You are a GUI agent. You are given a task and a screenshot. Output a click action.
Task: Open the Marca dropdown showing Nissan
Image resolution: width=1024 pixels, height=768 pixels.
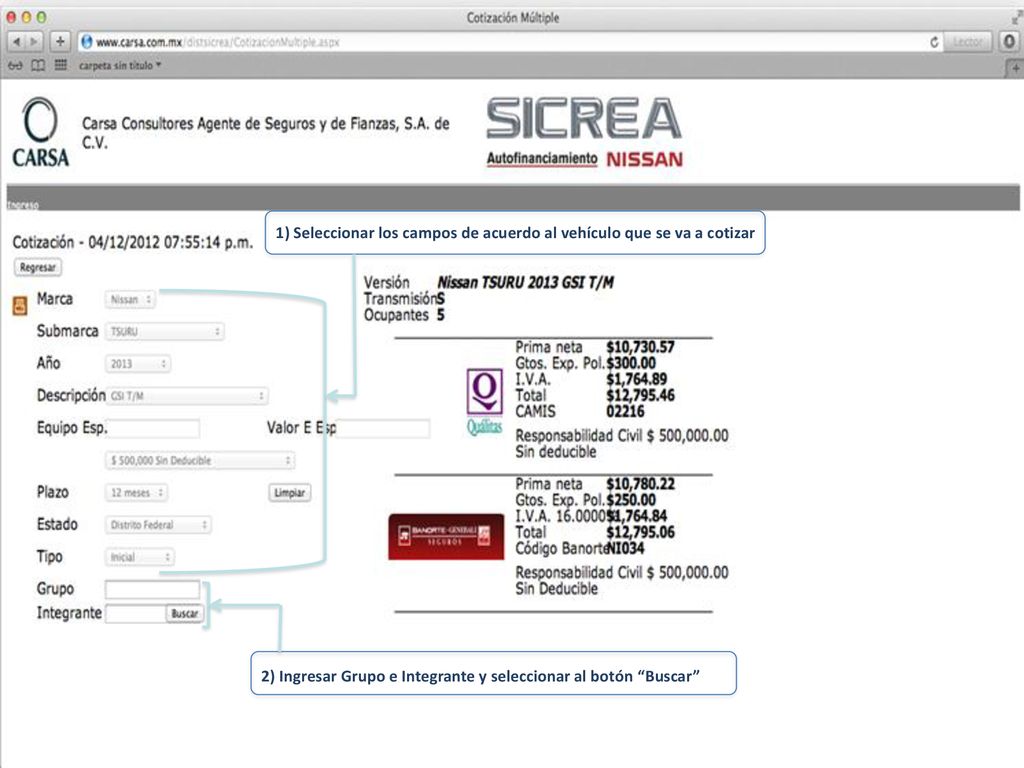click(x=129, y=300)
